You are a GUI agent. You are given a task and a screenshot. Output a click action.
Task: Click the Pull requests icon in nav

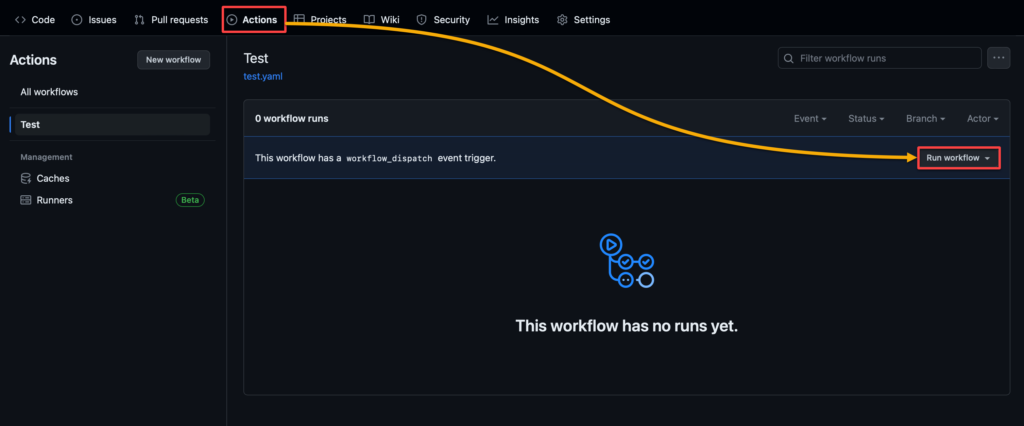pos(139,20)
